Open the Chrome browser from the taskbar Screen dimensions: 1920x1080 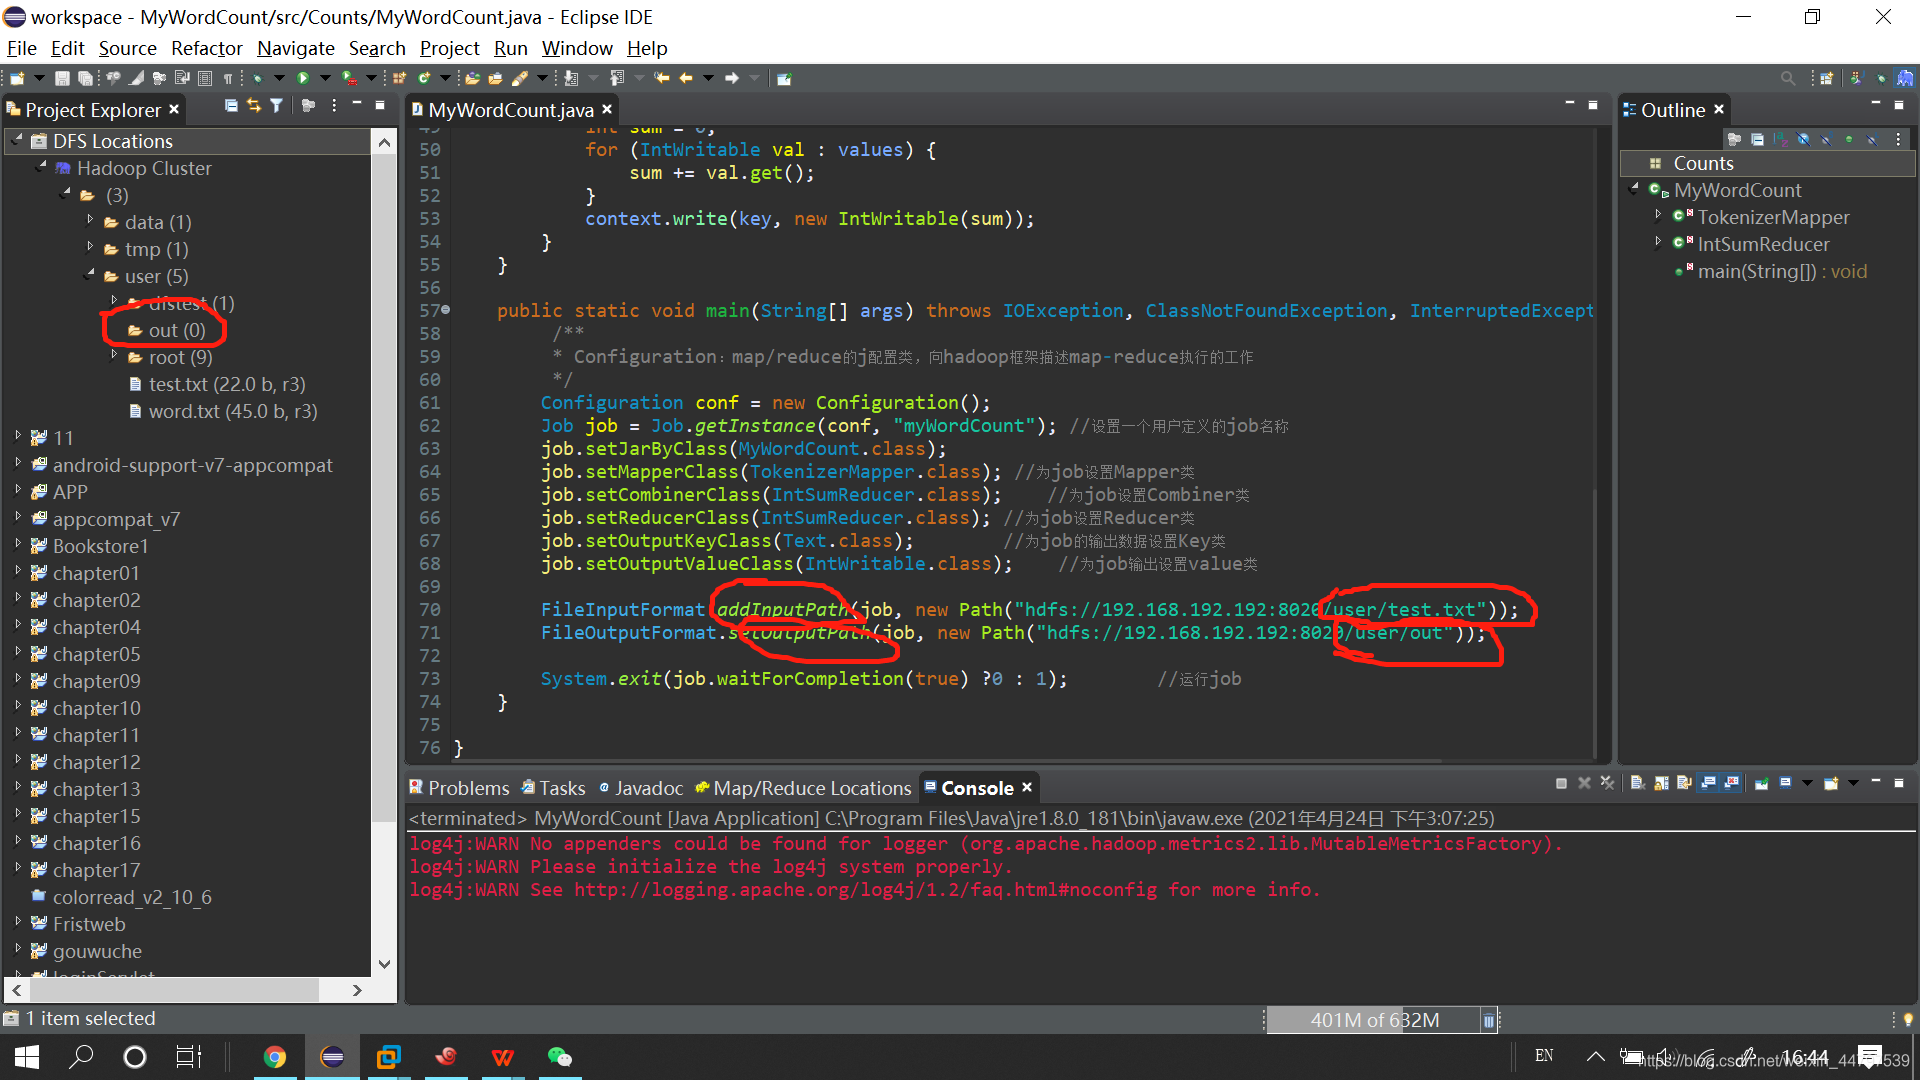coord(274,1057)
